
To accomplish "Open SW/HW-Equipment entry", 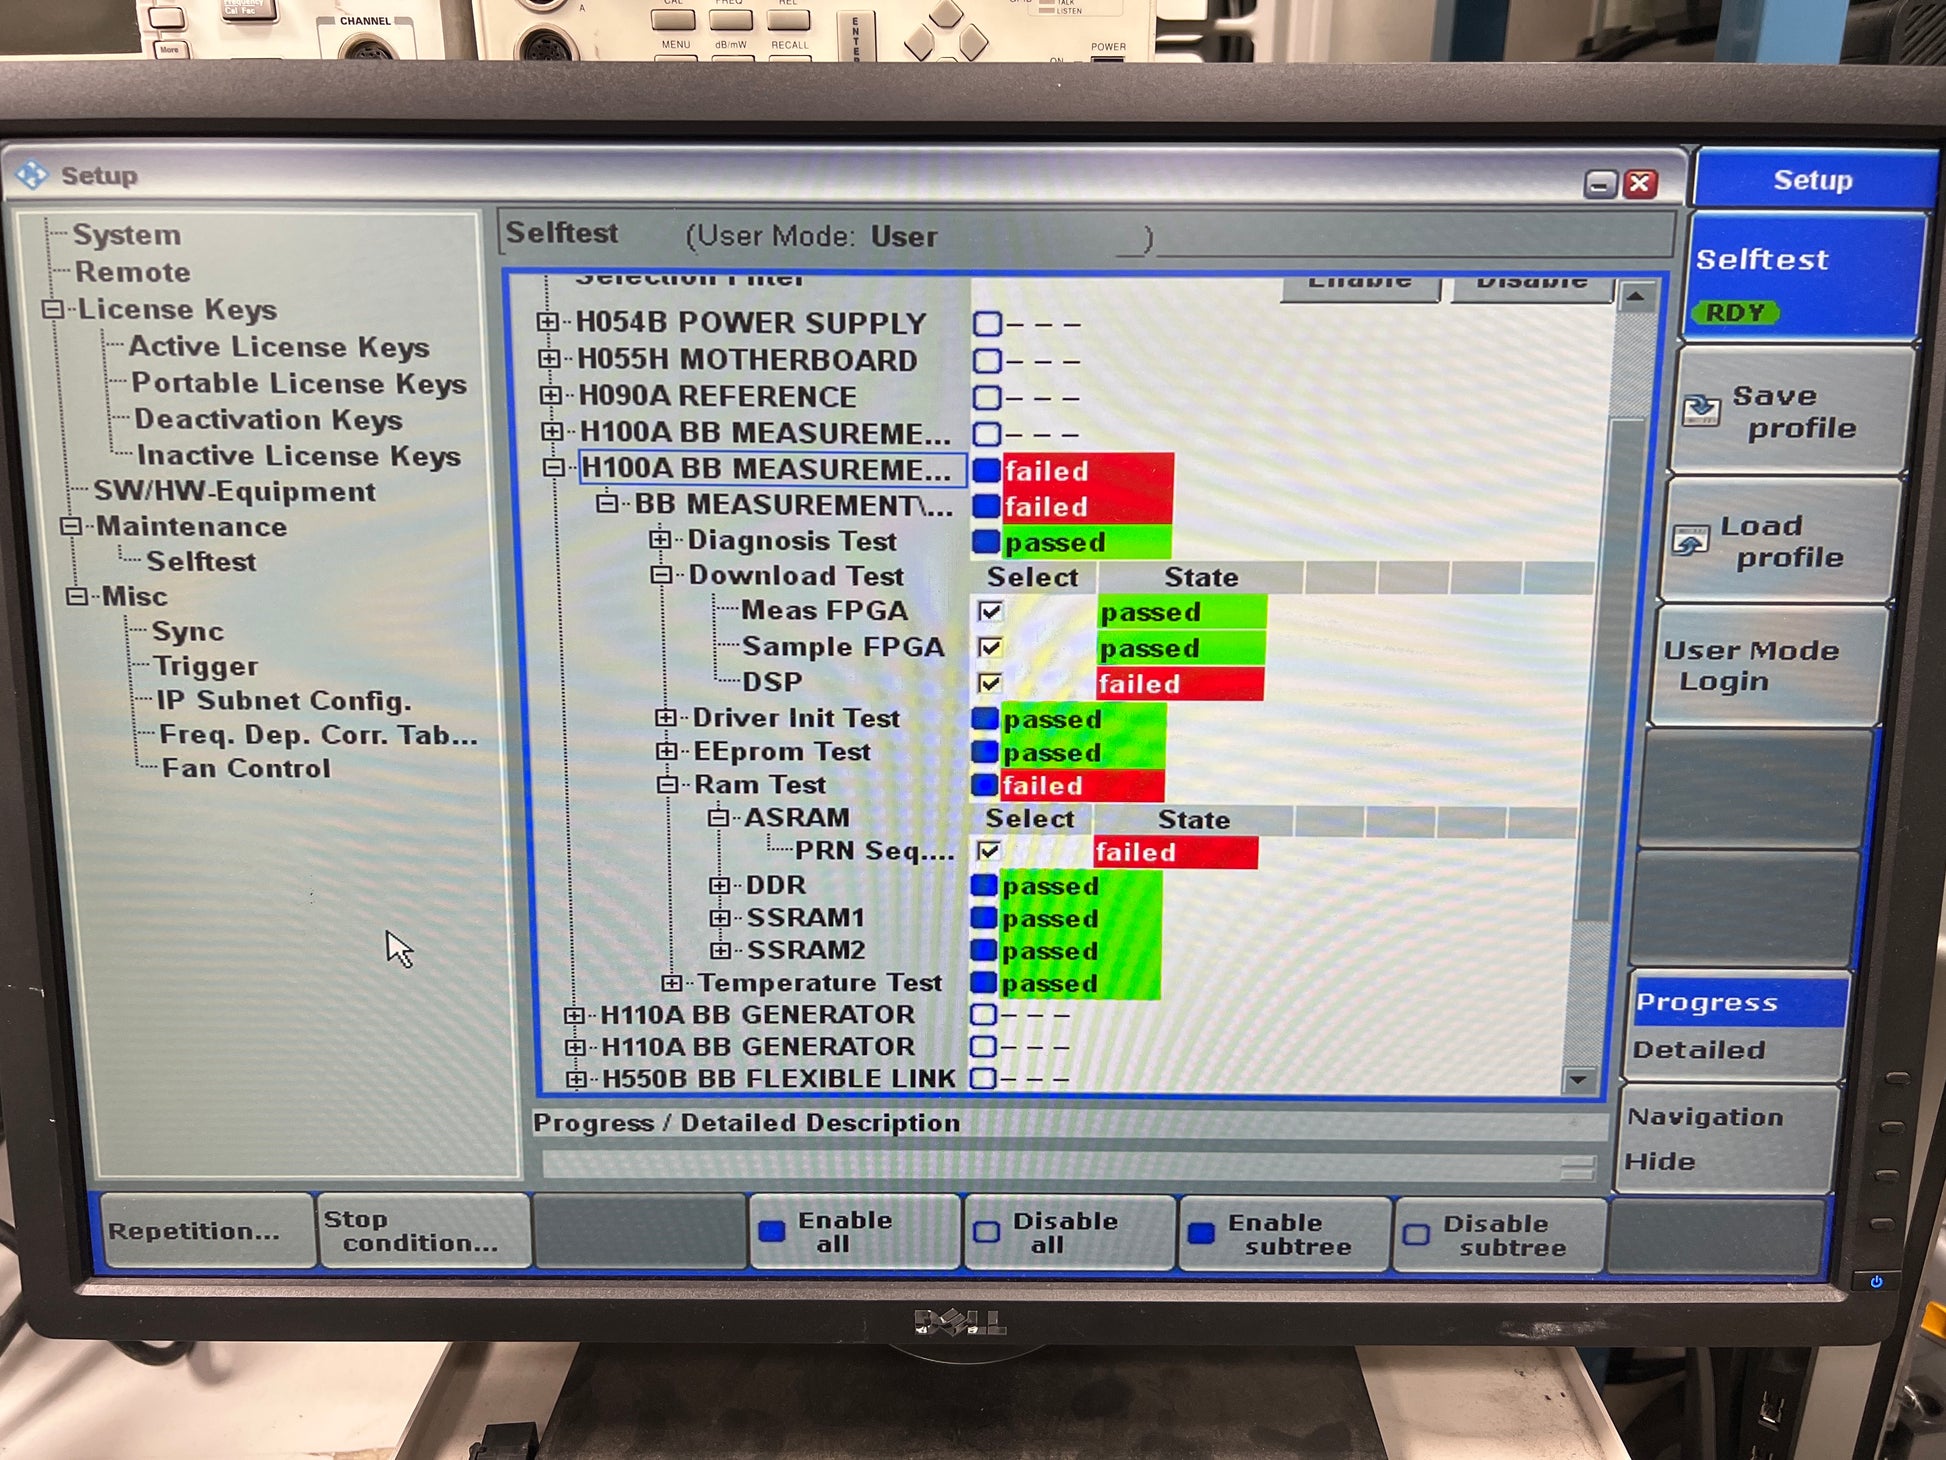I will tap(234, 492).
